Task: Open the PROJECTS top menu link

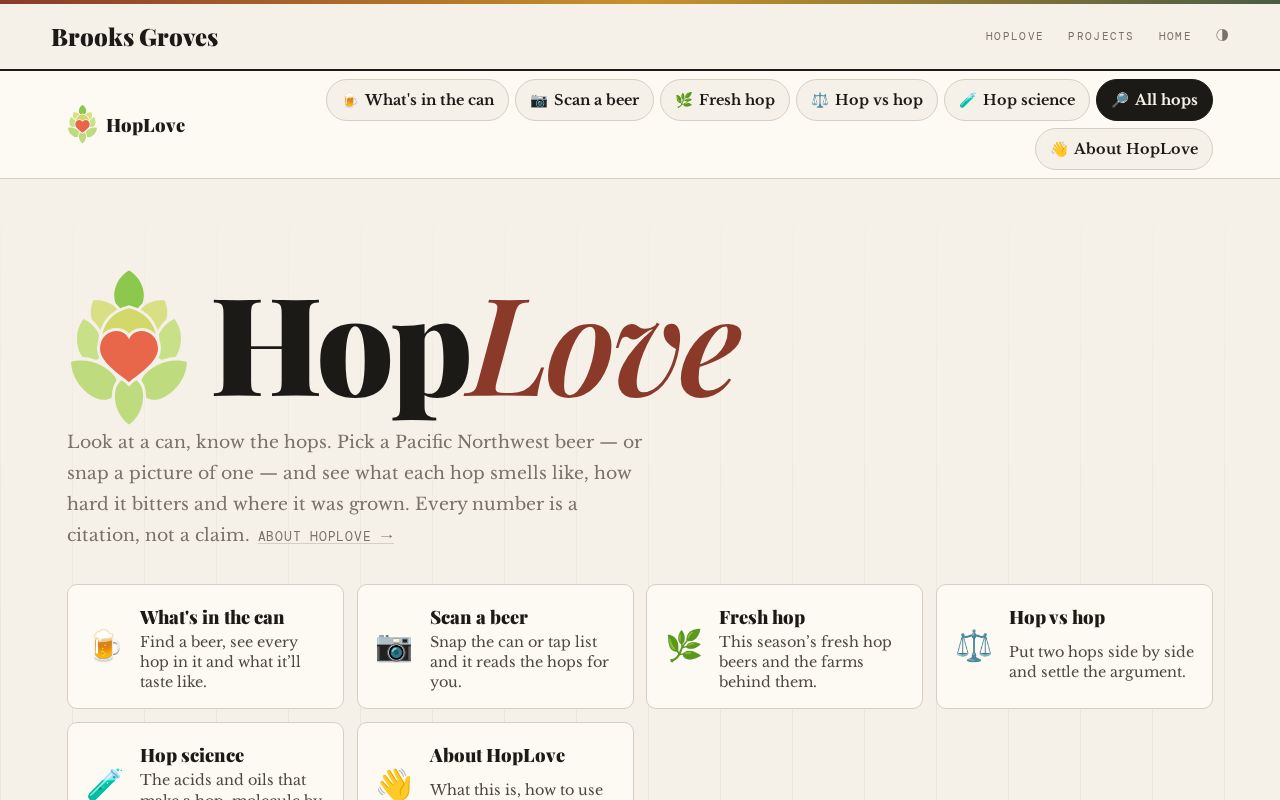Action: (x=1101, y=36)
